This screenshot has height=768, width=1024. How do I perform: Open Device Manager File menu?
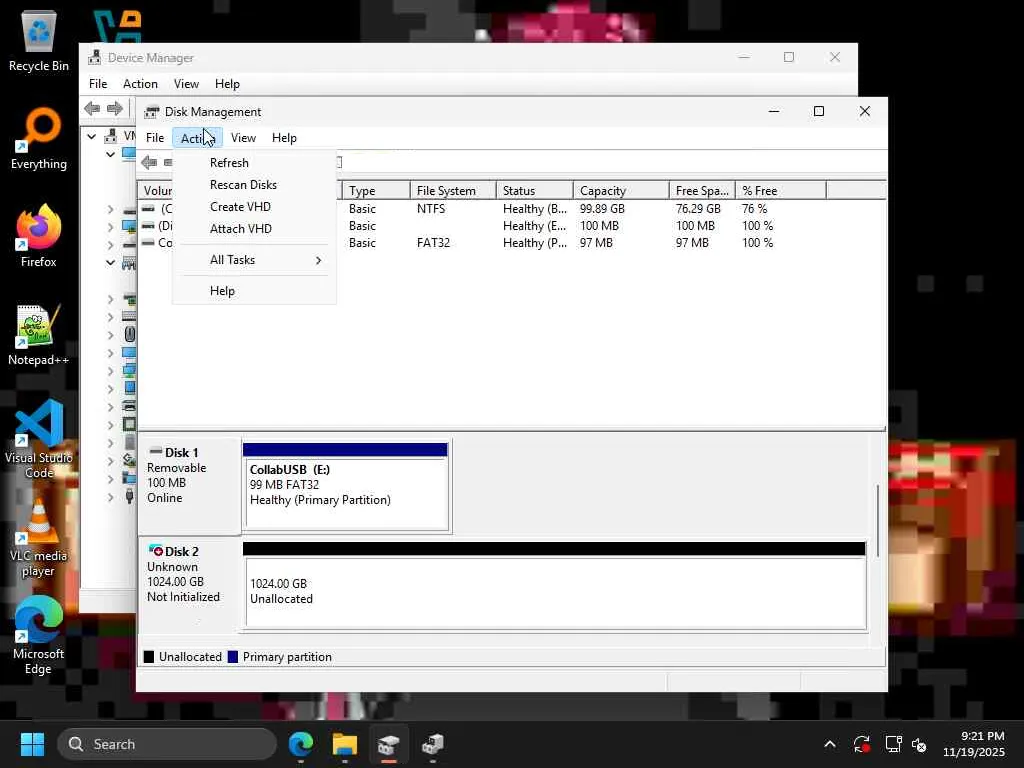pos(98,84)
